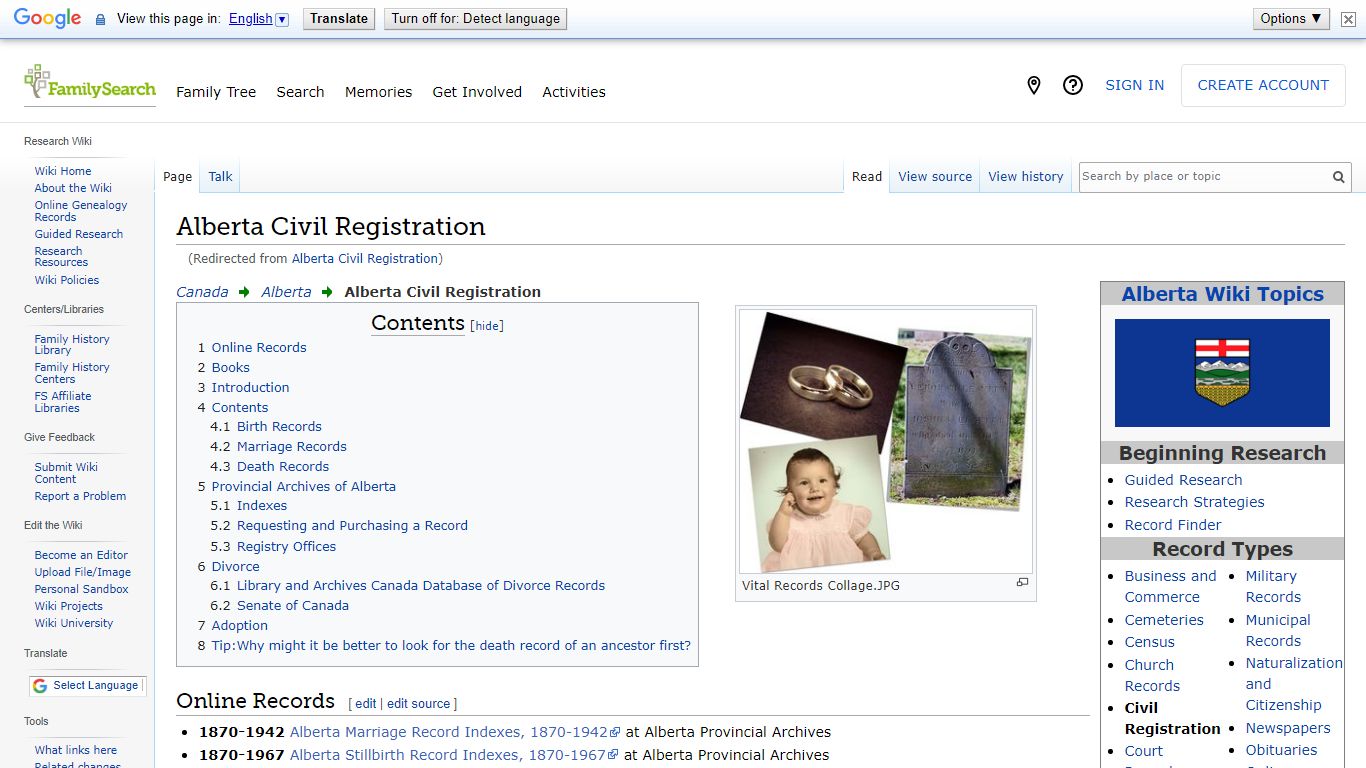Jump to Provincial Archives of Alberta in Contents
Image resolution: width=1366 pixels, height=768 pixels.
pyautogui.click(x=304, y=486)
